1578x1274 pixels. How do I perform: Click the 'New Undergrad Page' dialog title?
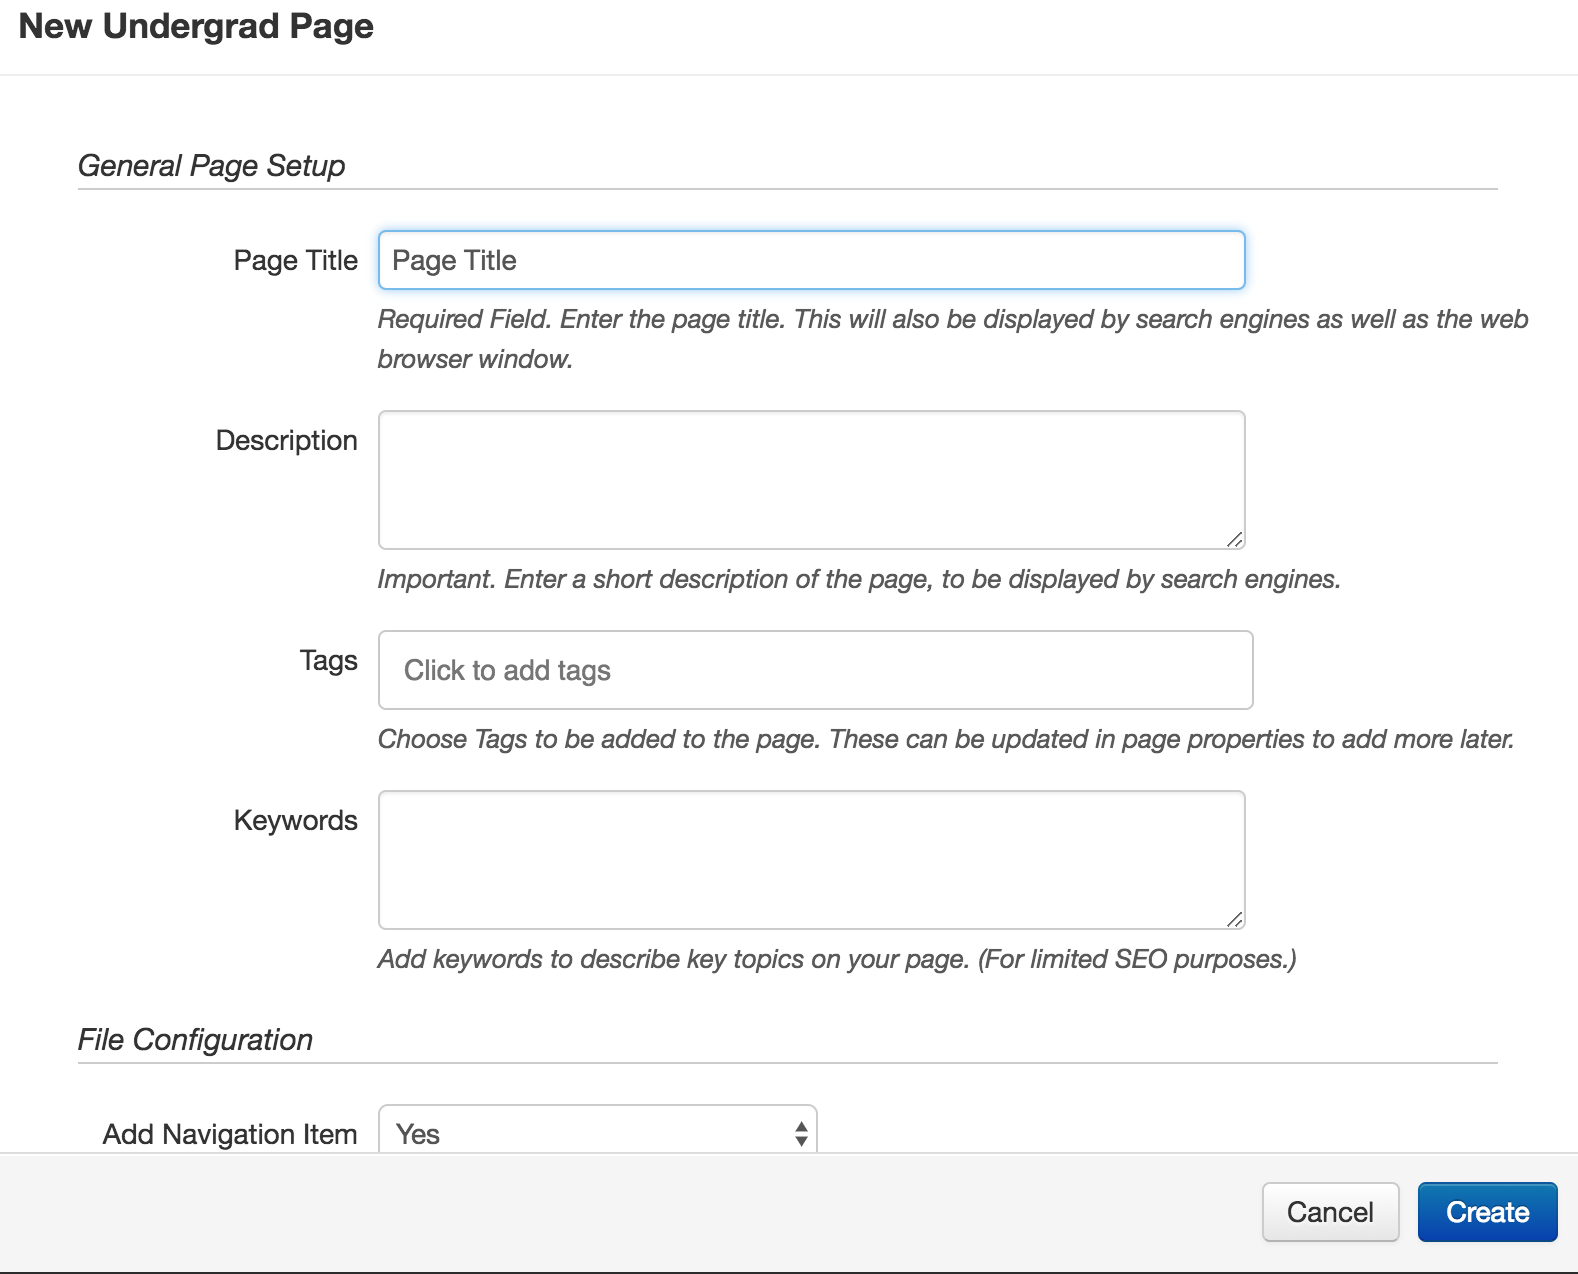tap(196, 26)
